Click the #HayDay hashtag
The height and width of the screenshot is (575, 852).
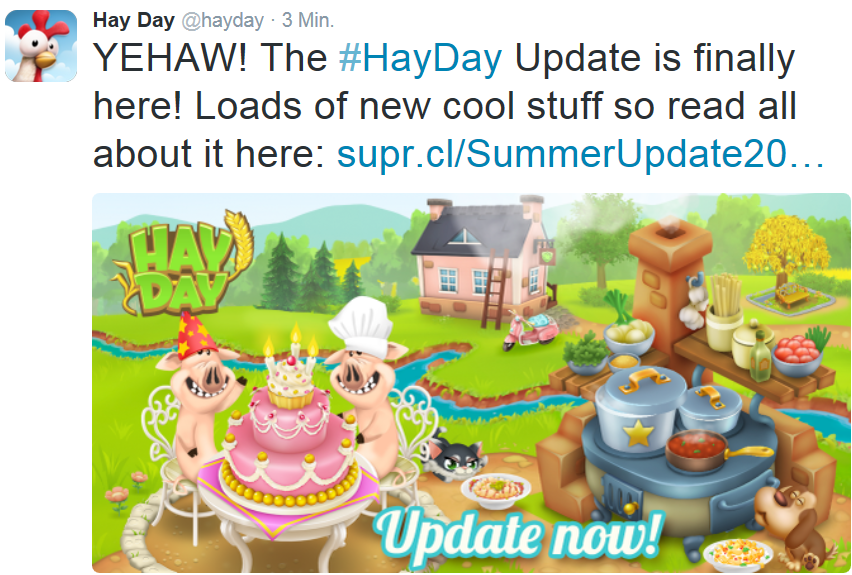click(421, 59)
